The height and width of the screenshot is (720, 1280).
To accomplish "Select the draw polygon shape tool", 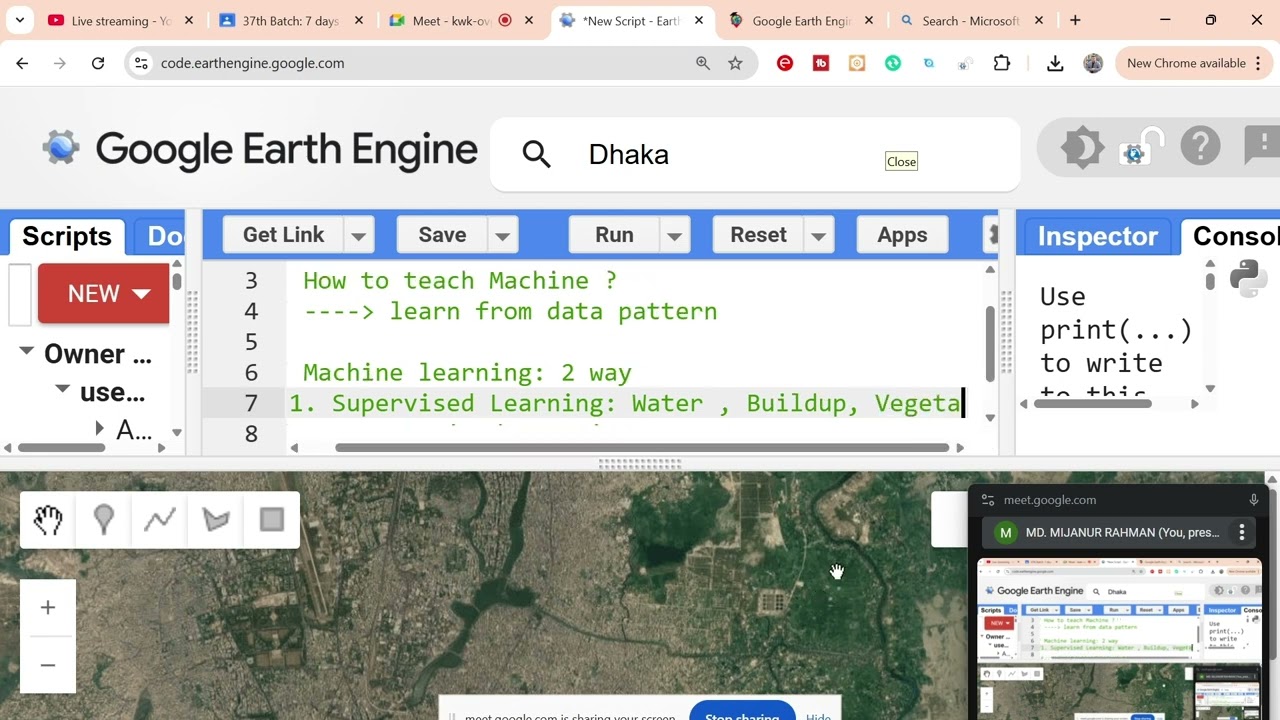I will (216, 520).
